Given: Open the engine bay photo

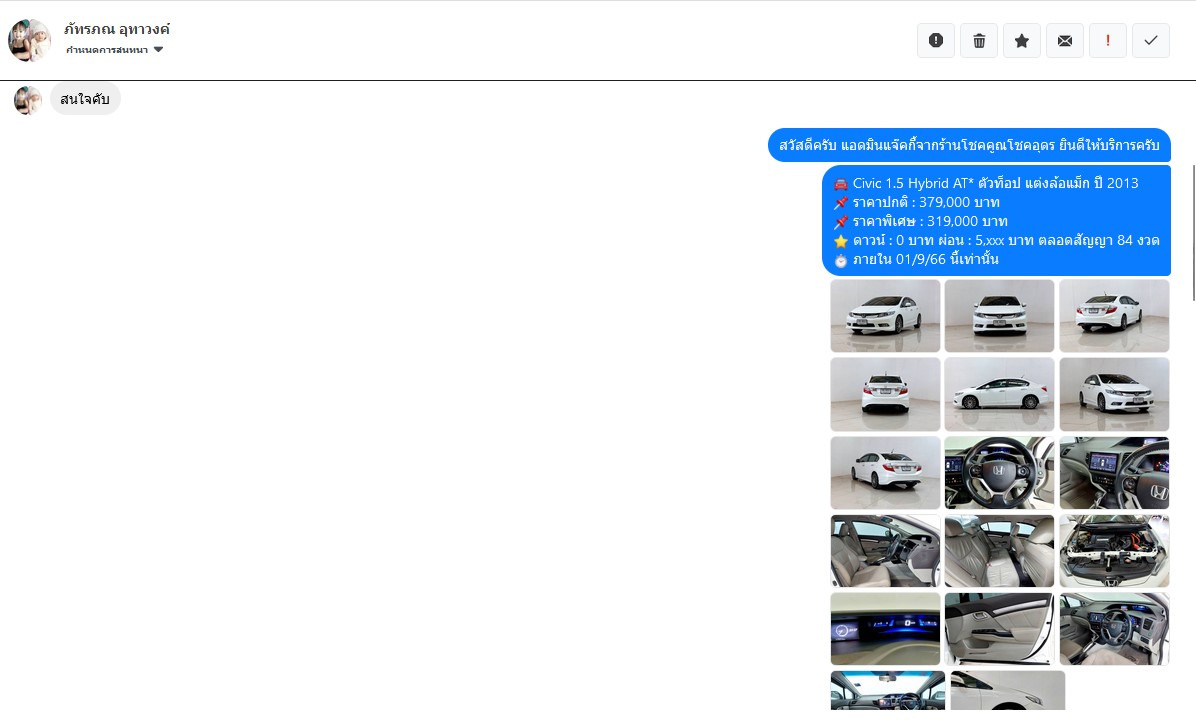Looking at the screenshot, I should [x=1114, y=551].
